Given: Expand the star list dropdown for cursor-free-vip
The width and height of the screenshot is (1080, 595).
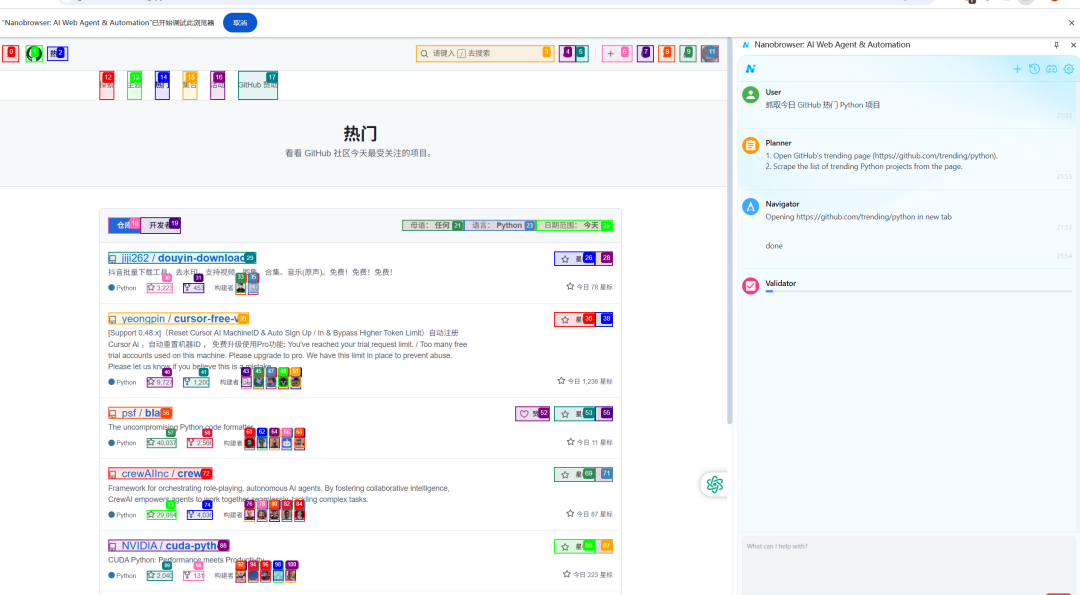Looking at the screenshot, I should click(x=605, y=319).
